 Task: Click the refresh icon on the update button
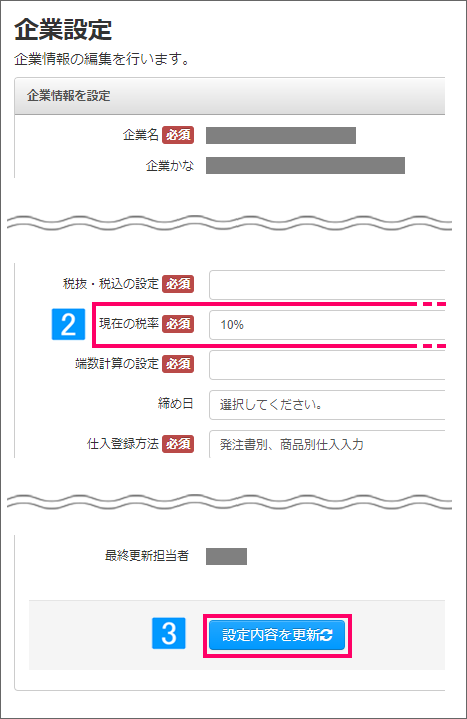(x=326, y=635)
